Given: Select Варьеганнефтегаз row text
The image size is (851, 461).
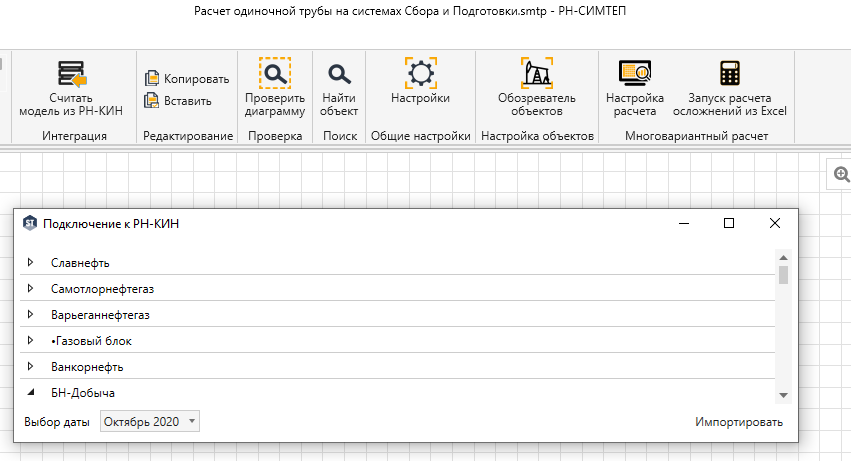Looking at the screenshot, I should 100,315.
